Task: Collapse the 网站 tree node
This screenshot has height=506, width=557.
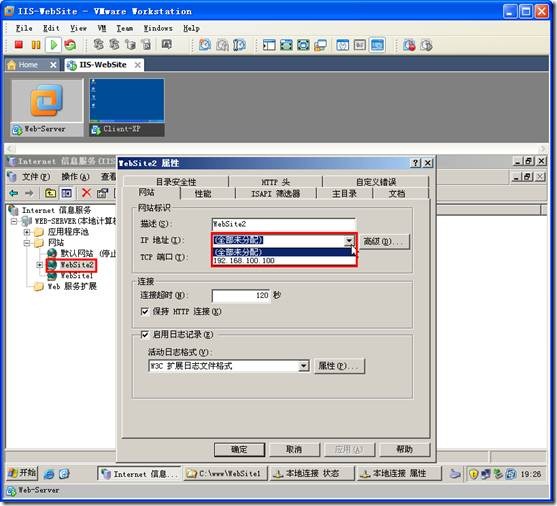Action: point(27,243)
